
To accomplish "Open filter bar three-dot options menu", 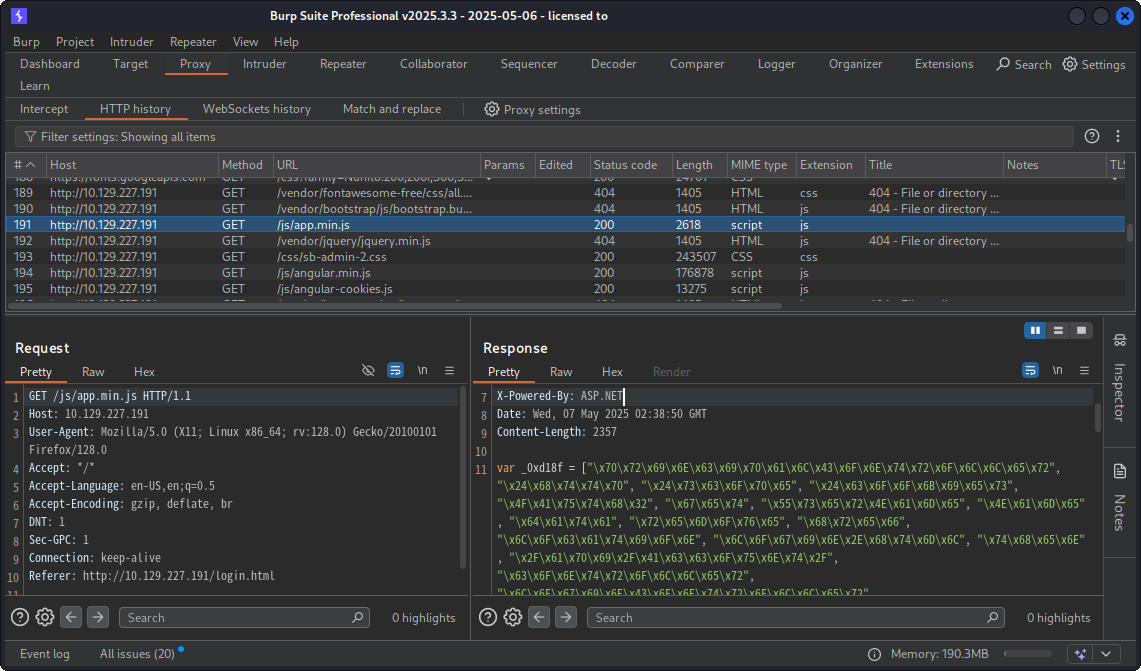I will click(x=1116, y=136).
